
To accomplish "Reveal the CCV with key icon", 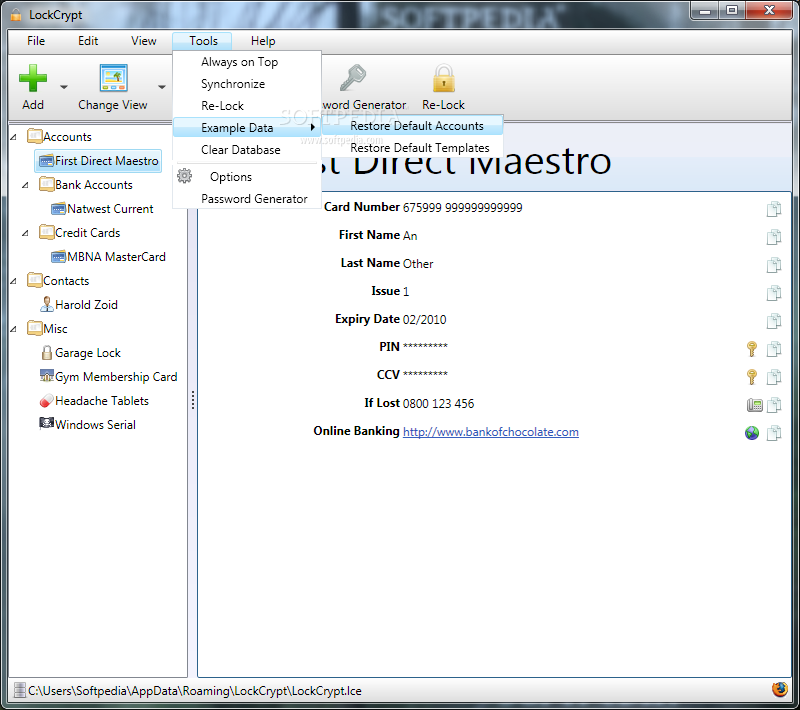I will (x=752, y=377).
